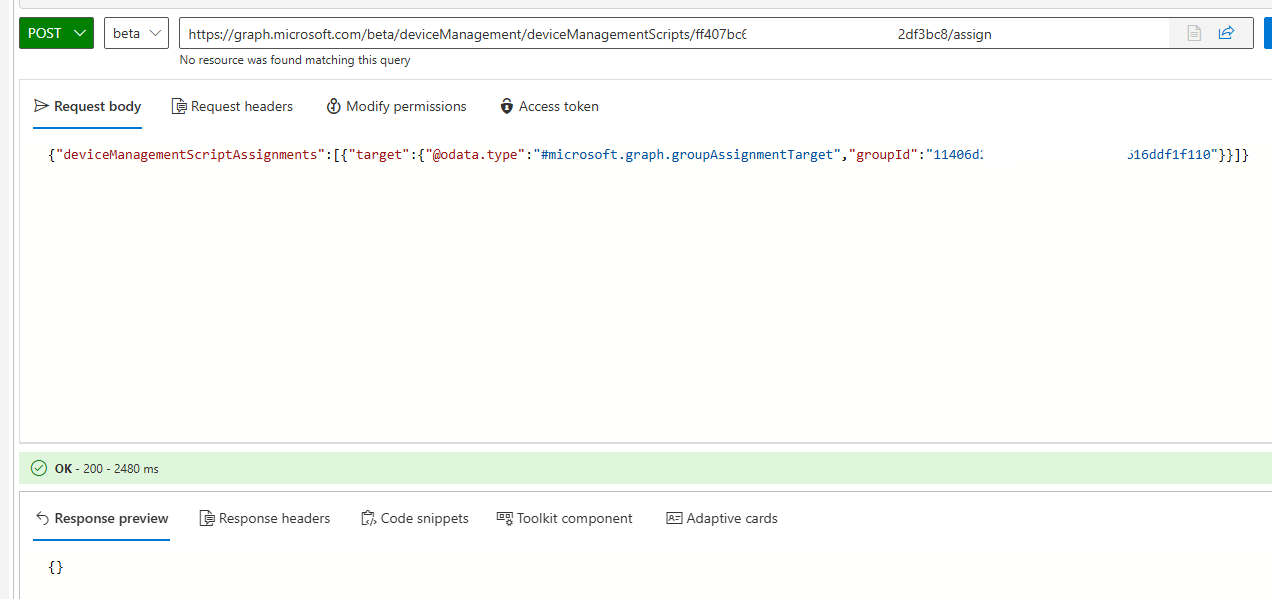Copy the request URL
The width and height of the screenshot is (1272, 599).
[1193, 32]
